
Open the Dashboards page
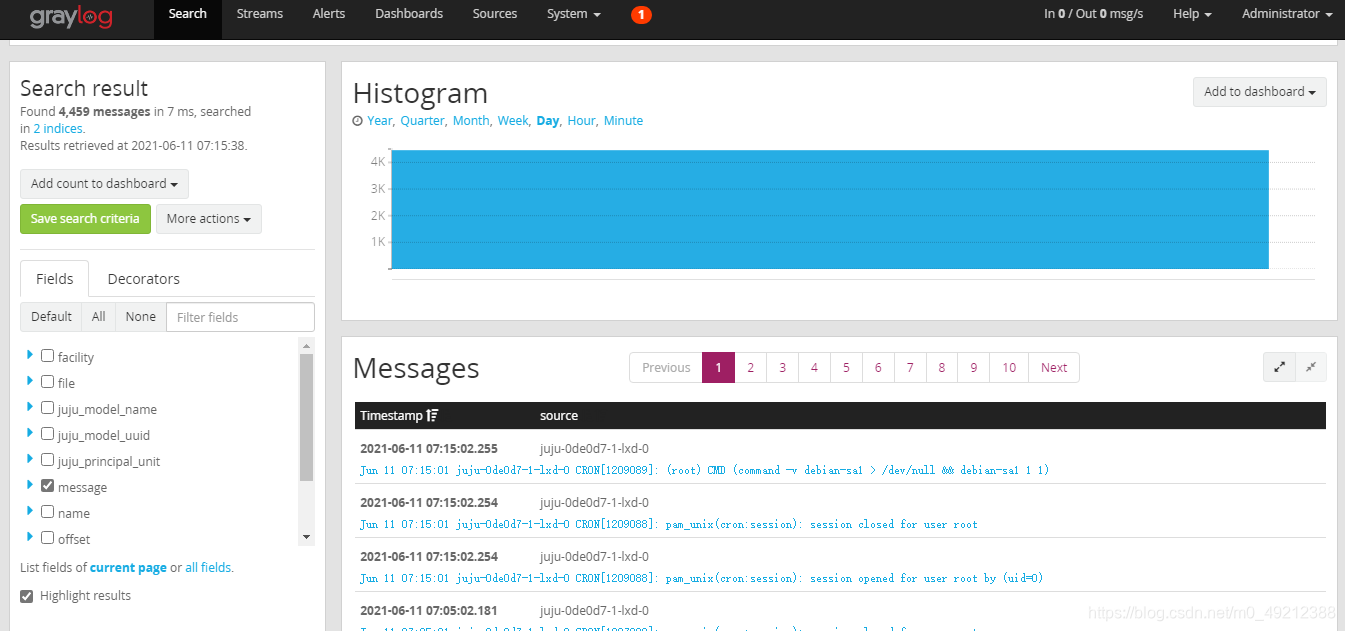coord(409,14)
